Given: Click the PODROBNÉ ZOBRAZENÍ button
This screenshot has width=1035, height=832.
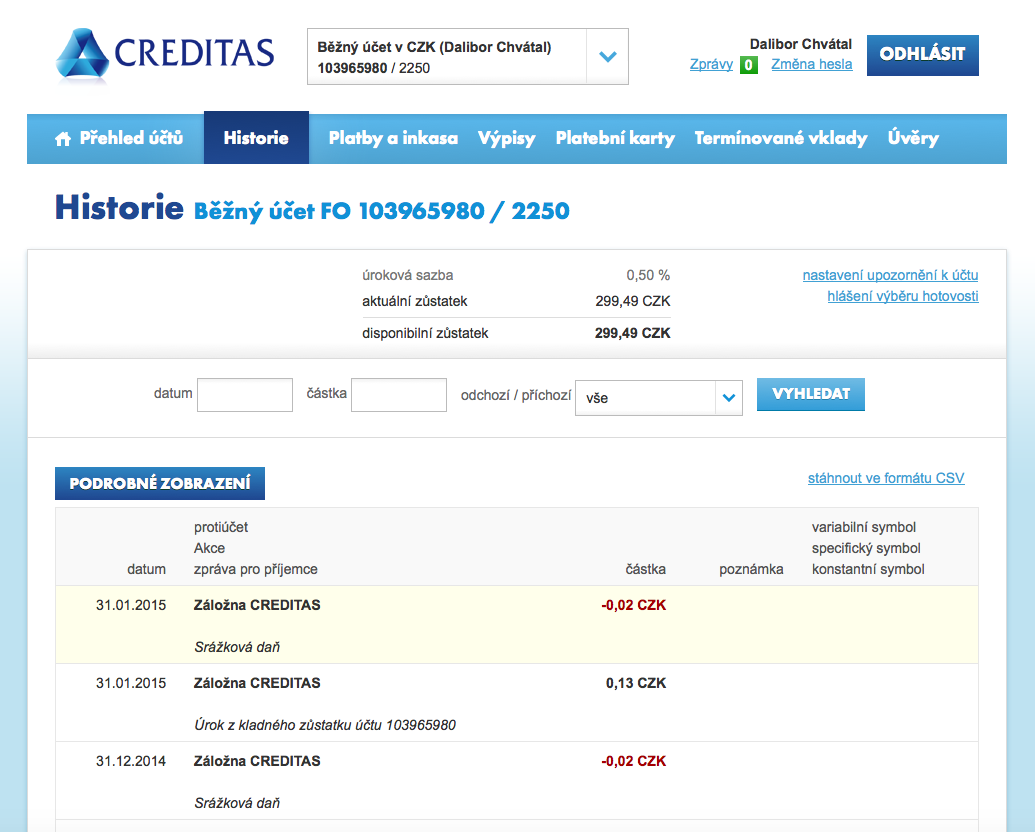Looking at the screenshot, I should [x=160, y=483].
